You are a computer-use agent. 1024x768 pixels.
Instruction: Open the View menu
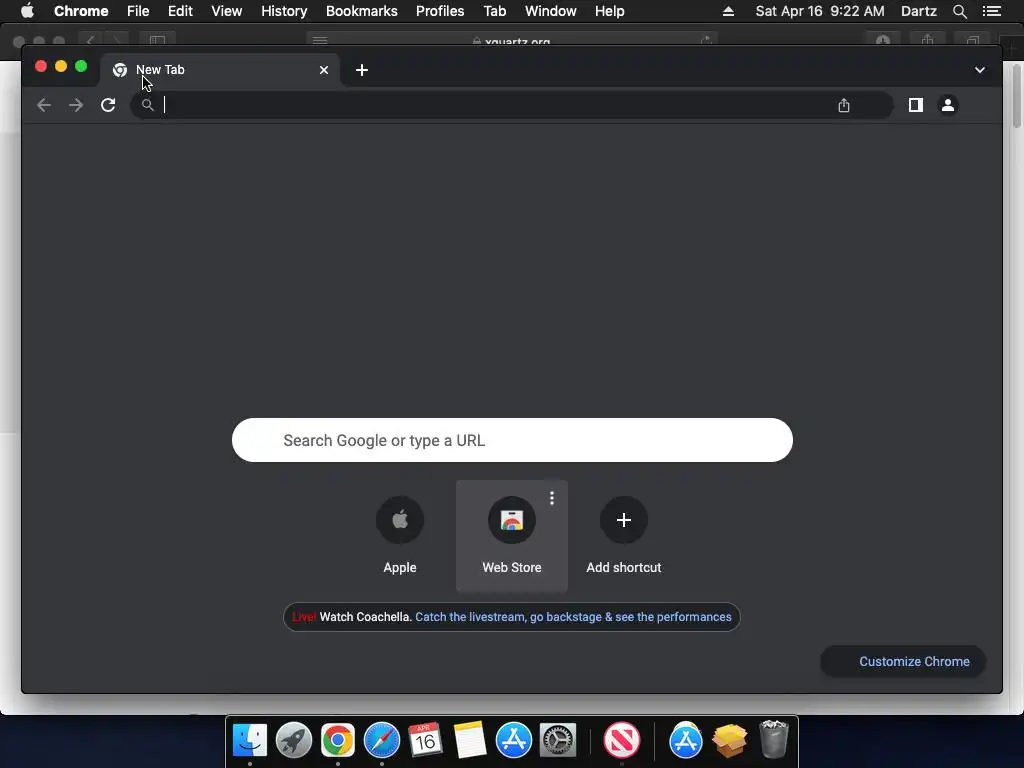click(227, 11)
